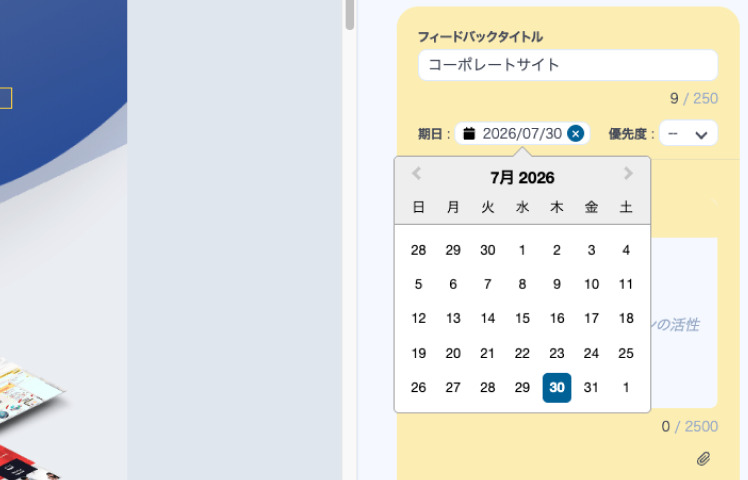The width and height of the screenshot is (748, 480).
Task: Pick July 1 in calendar
Action: (x=522, y=250)
